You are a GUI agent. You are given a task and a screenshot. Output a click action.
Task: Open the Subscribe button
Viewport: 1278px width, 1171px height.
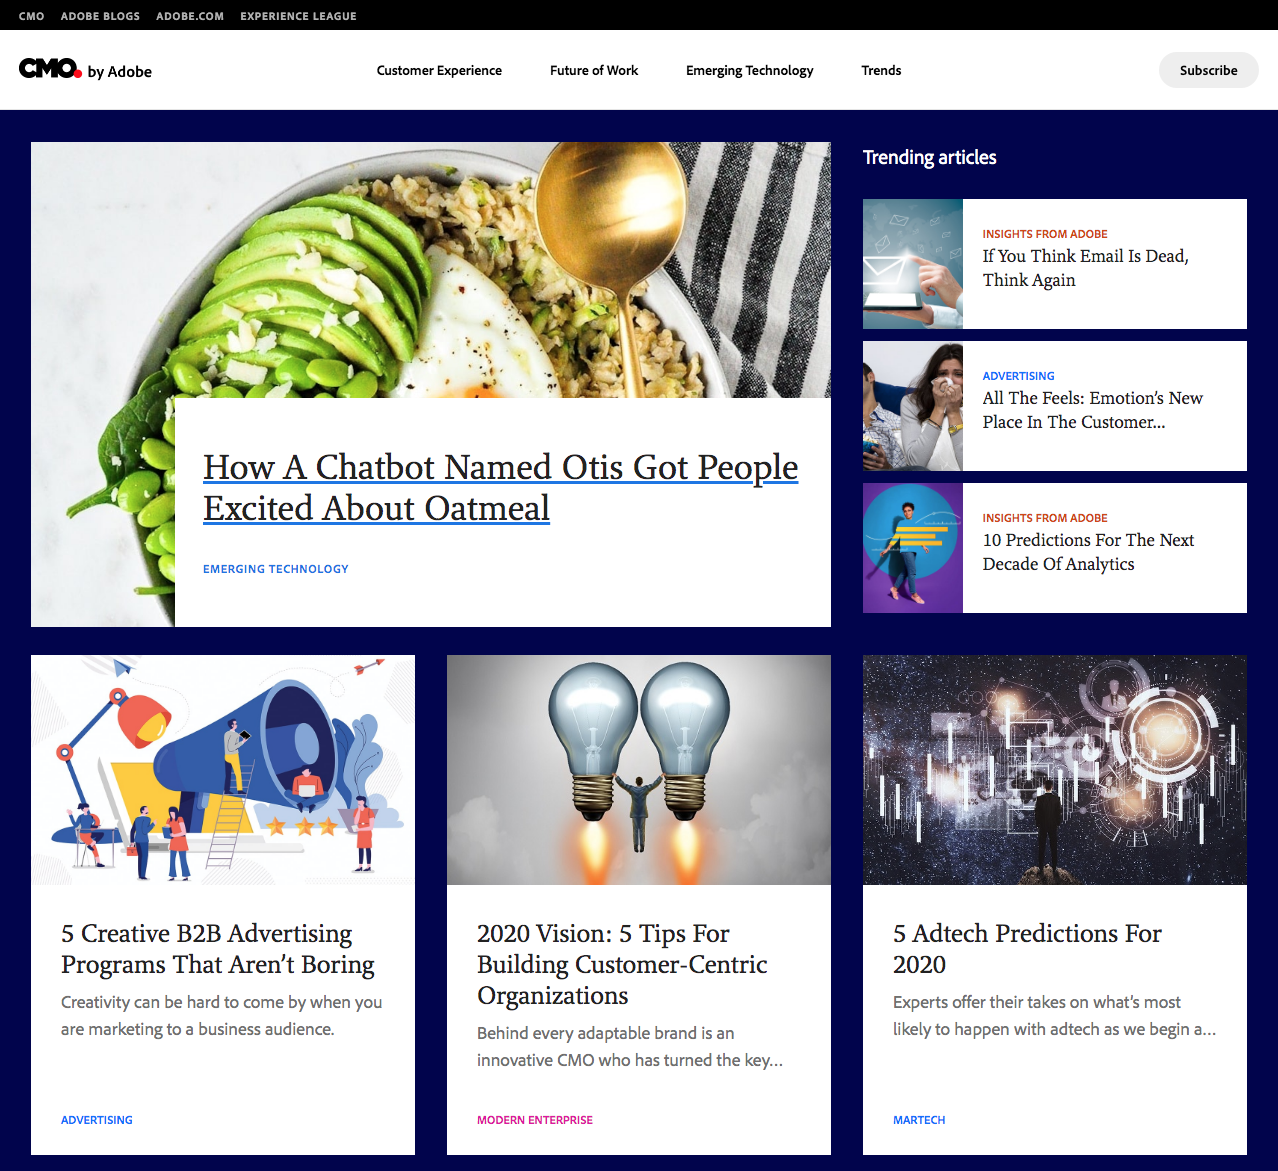(1208, 70)
